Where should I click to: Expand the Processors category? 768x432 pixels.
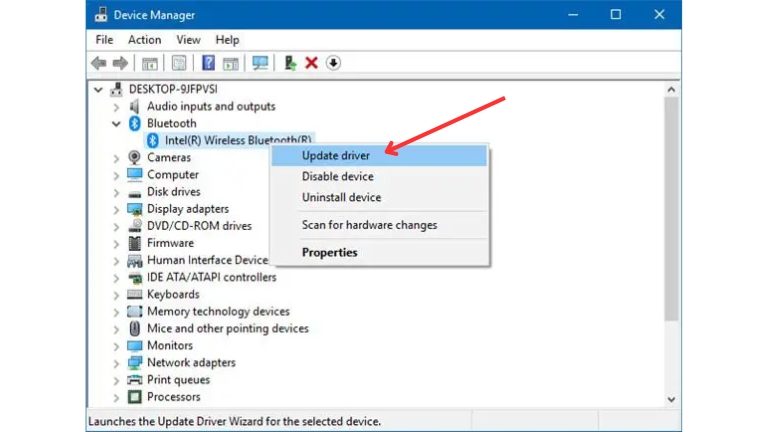click(x=116, y=397)
